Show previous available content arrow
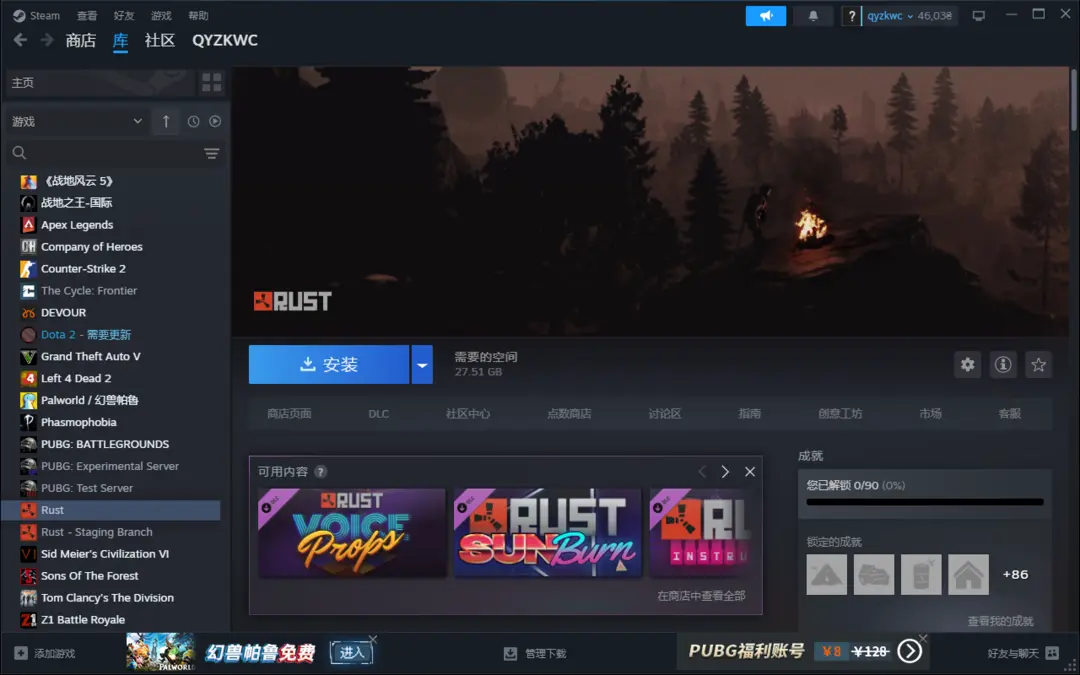 click(702, 472)
